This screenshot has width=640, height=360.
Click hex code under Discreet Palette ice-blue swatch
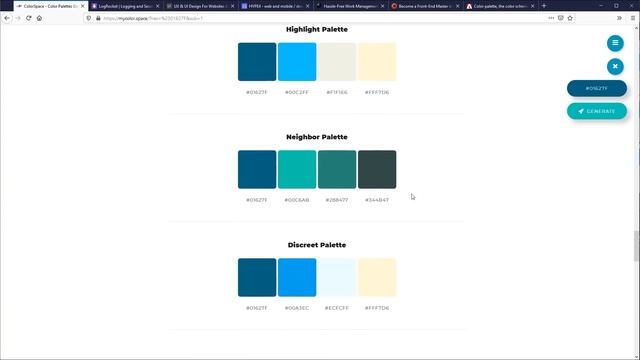click(x=337, y=308)
